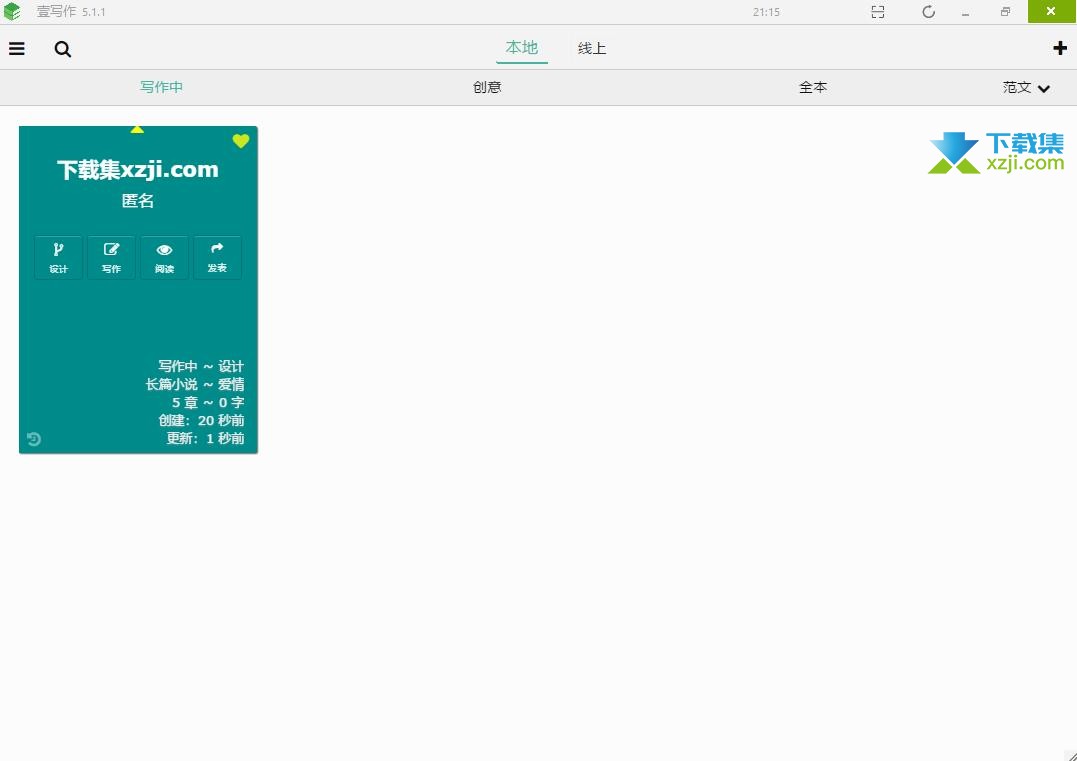
Task: Click the 5 章 ~ 0 字 count
Action: click(x=207, y=402)
